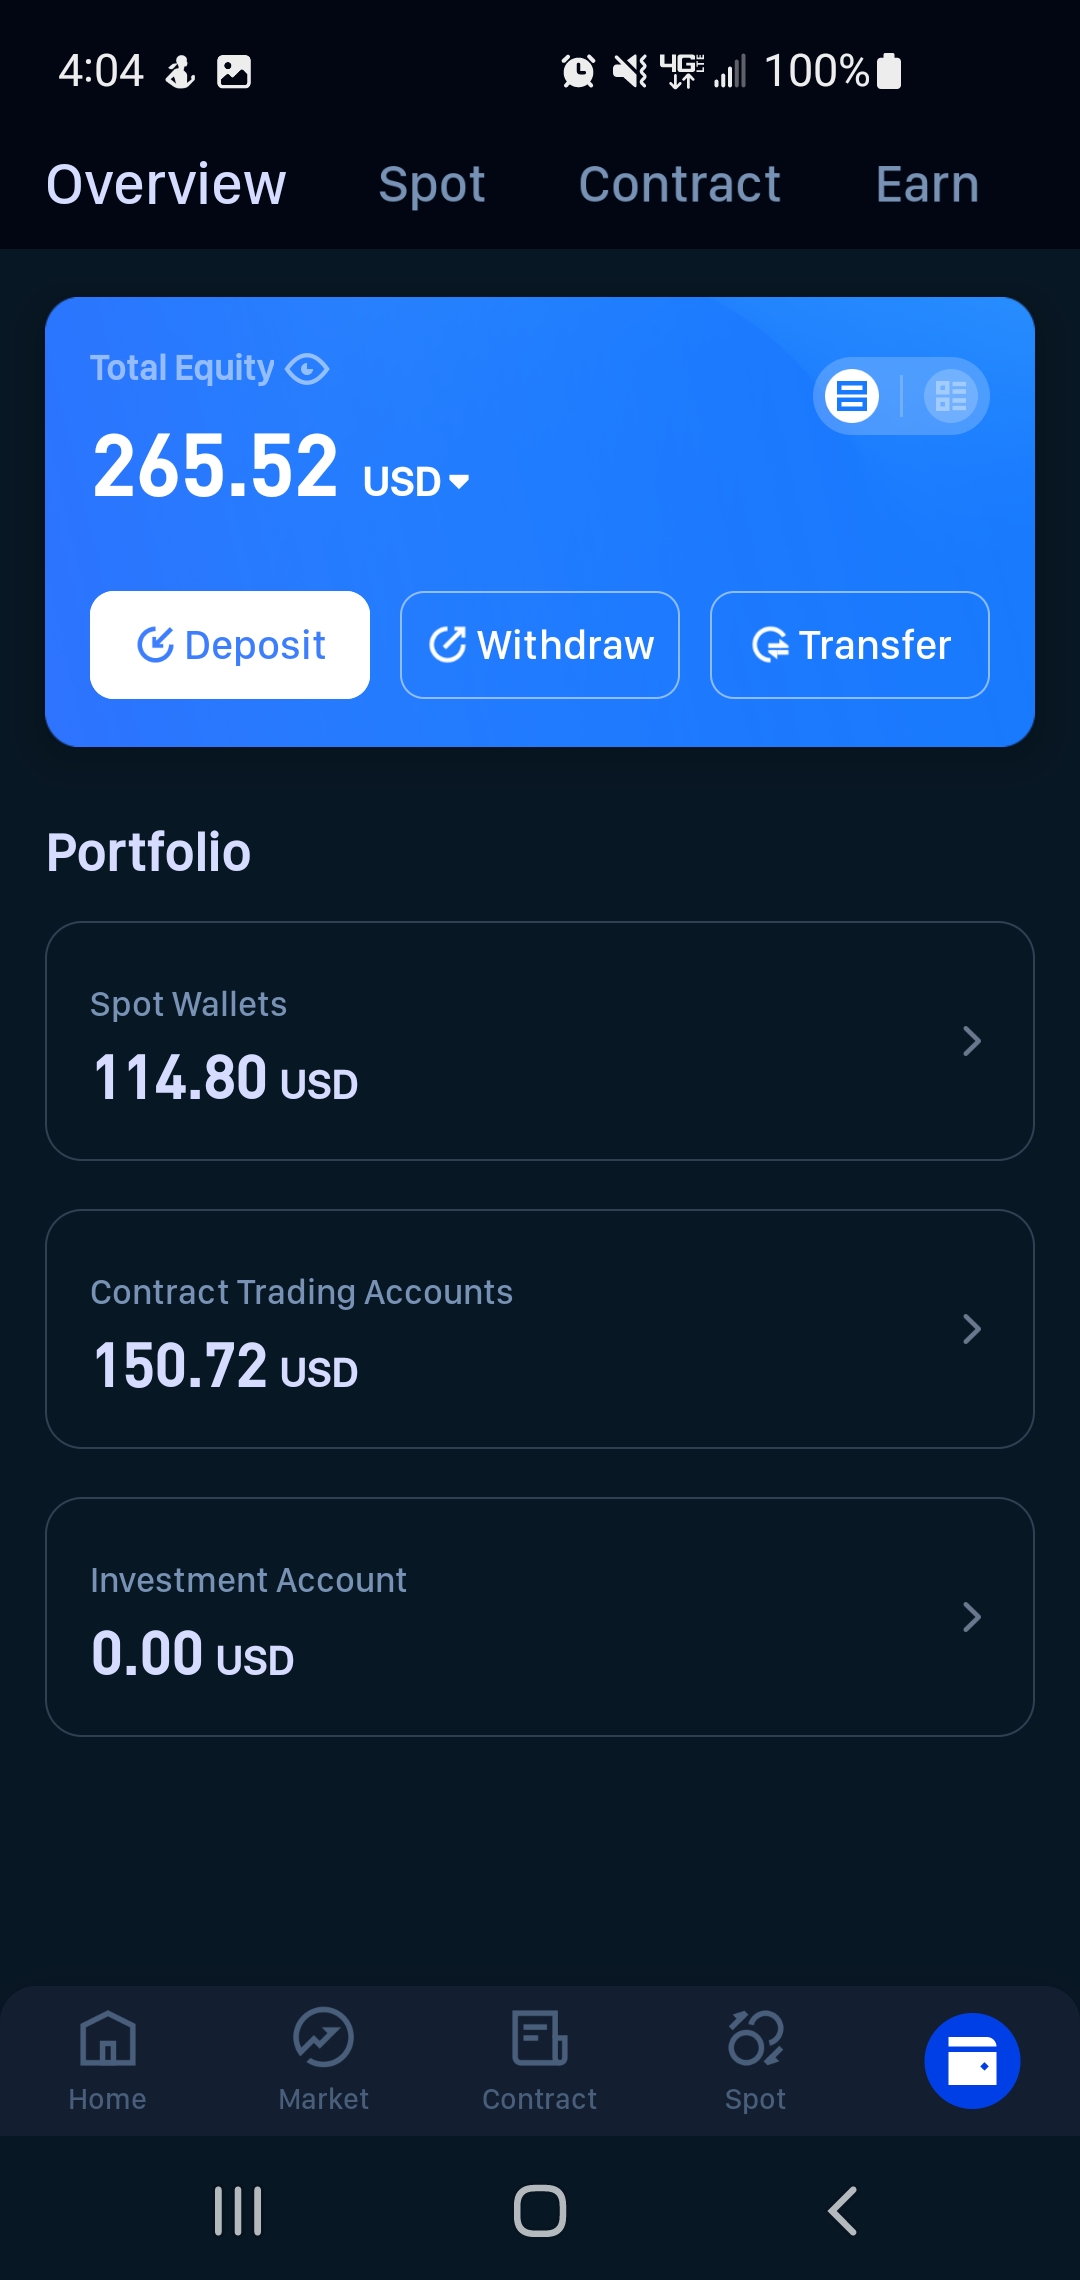Expand Investment Account chevron
The height and width of the screenshot is (2280, 1080).
click(971, 1617)
